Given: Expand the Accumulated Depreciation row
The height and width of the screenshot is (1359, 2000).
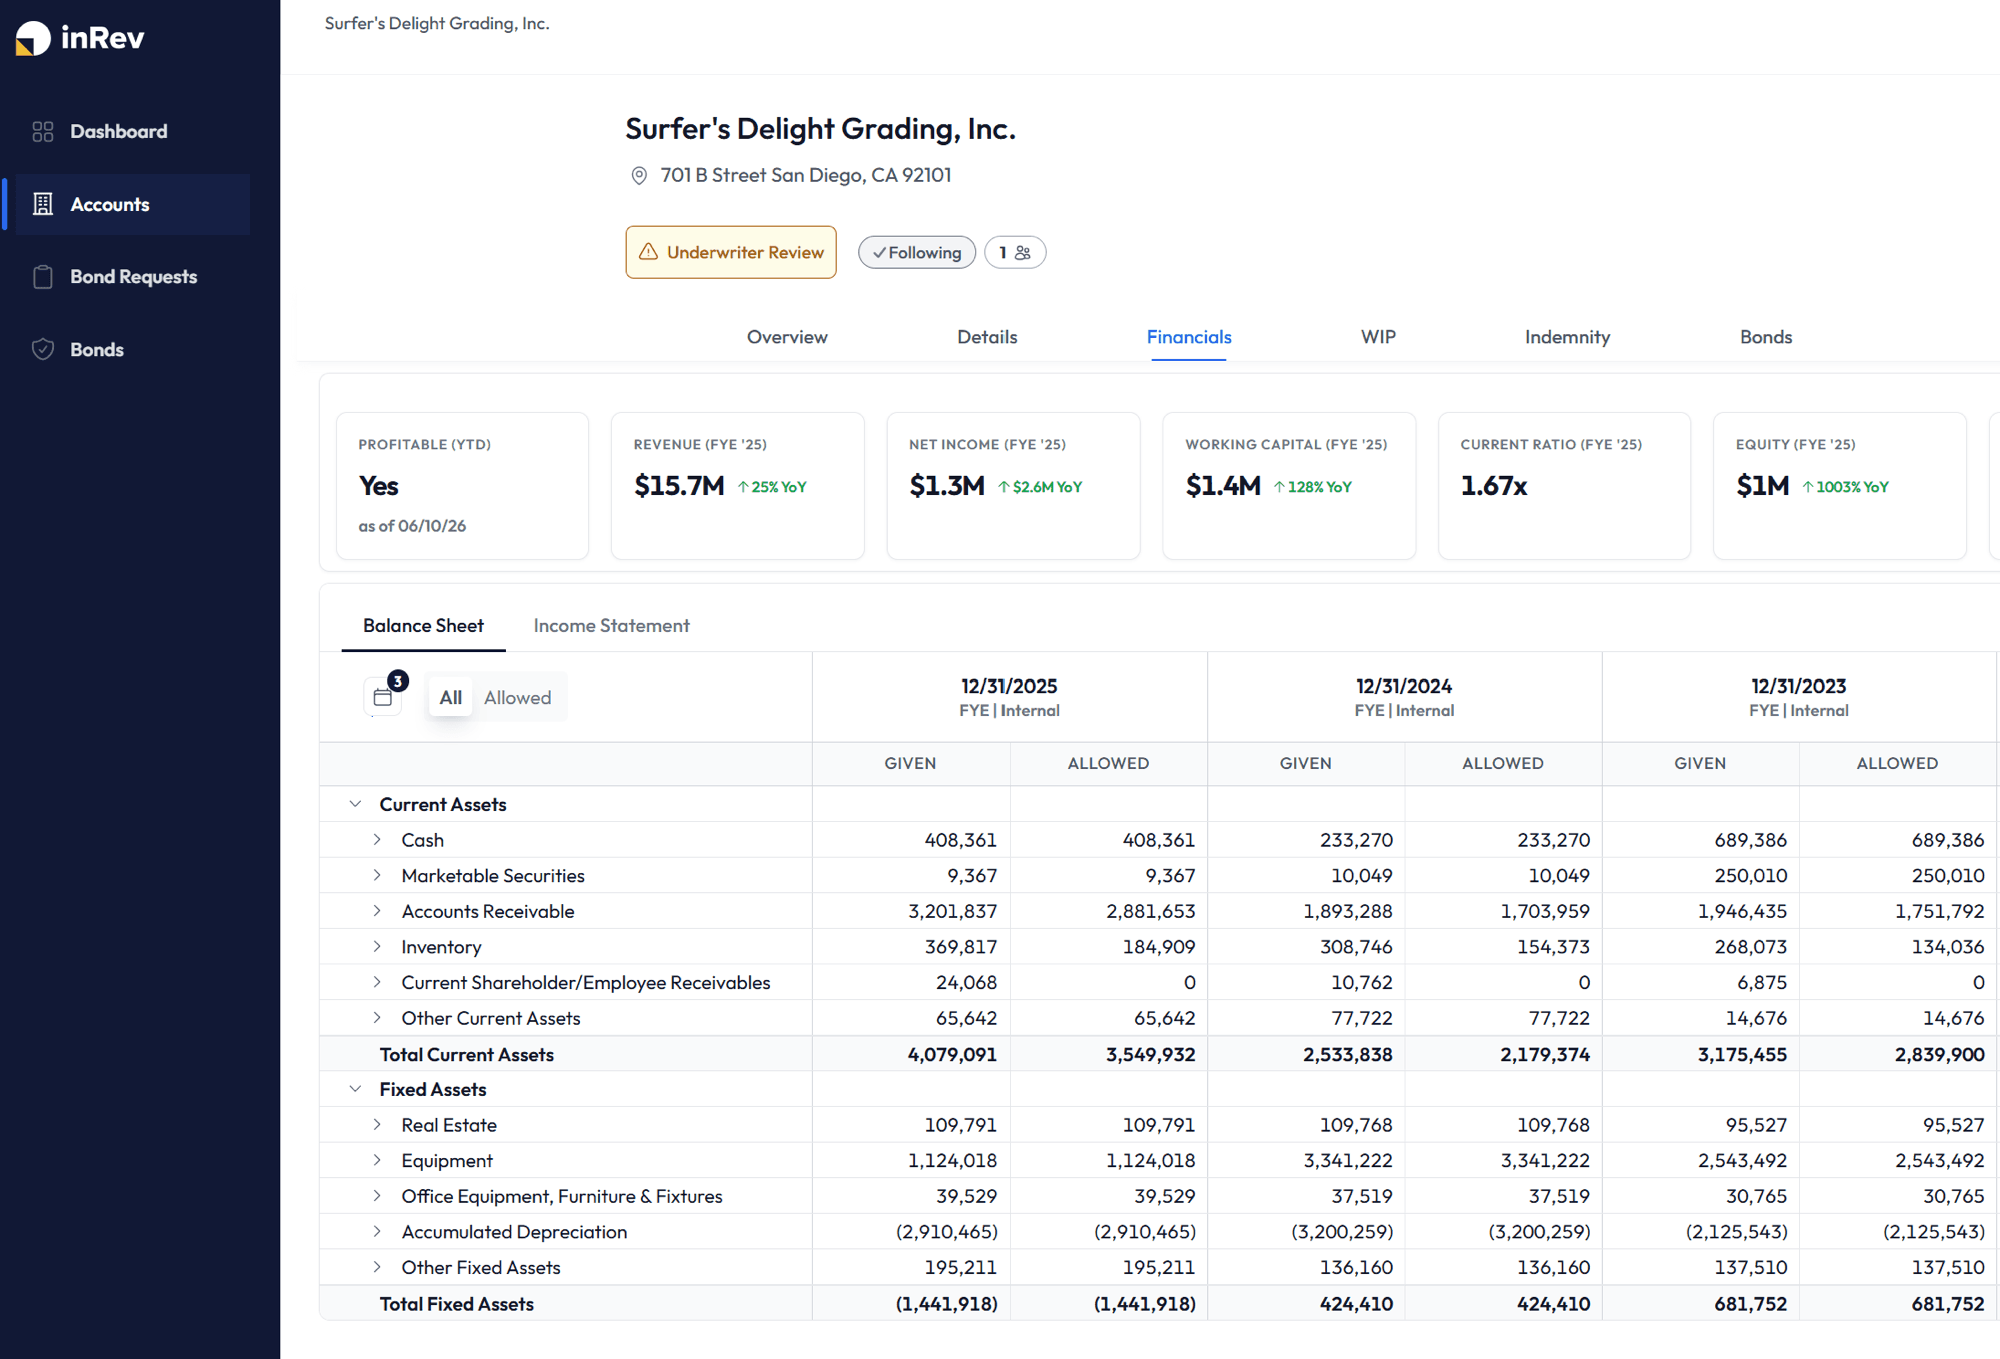Looking at the screenshot, I should point(377,1232).
